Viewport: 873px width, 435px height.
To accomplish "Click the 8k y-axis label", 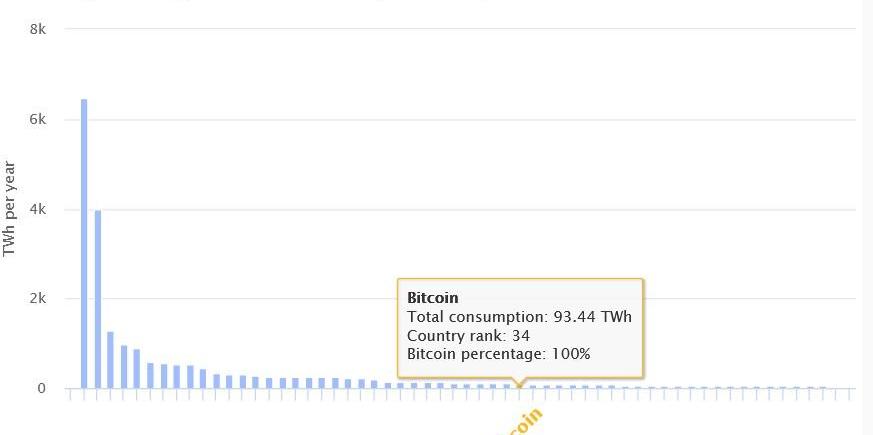I will pyautogui.click(x=38, y=29).
